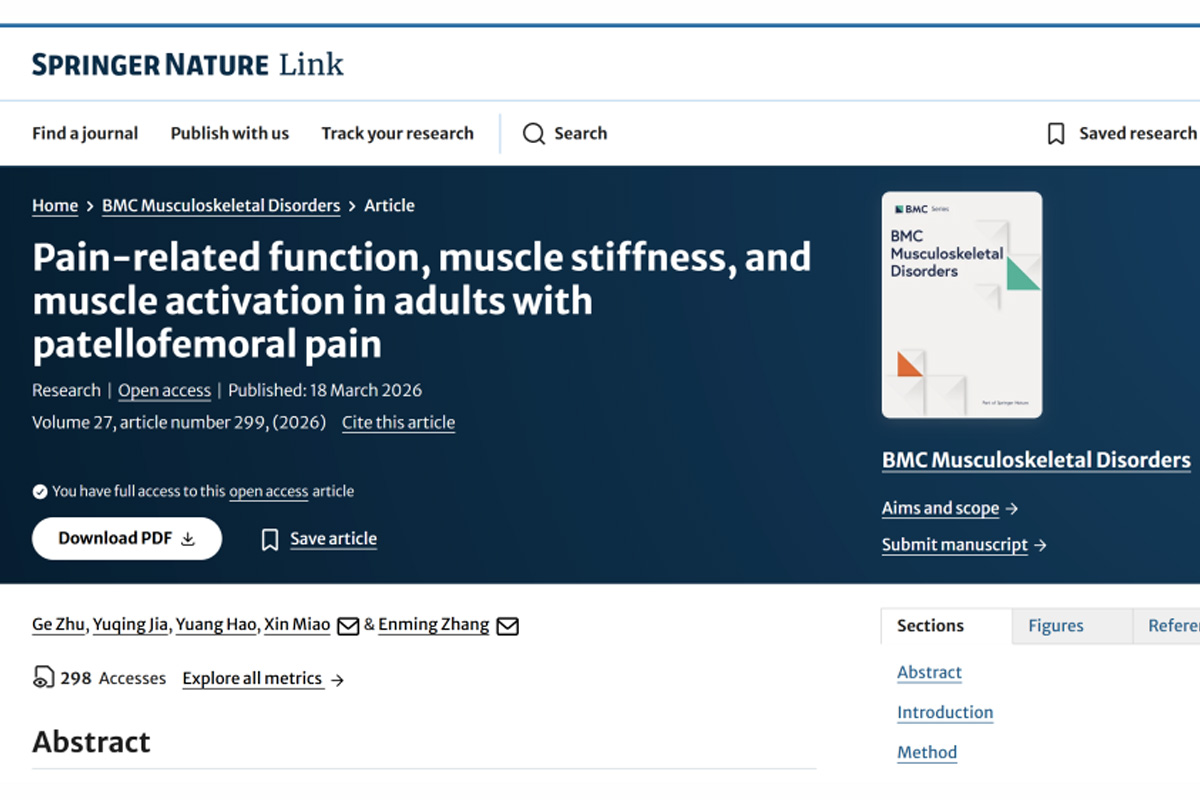This screenshot has width=1200, height=800.
Task: Click the bookmark icon beside Save article
Action: [x=270, y=540]
